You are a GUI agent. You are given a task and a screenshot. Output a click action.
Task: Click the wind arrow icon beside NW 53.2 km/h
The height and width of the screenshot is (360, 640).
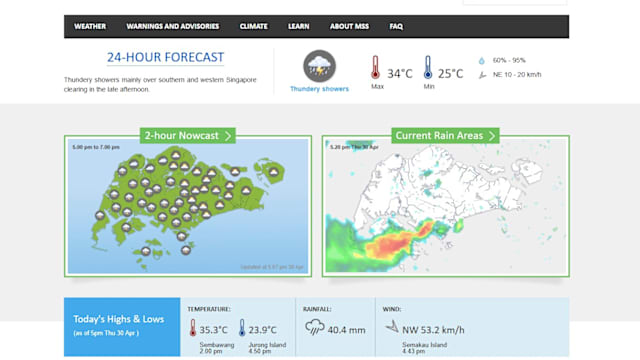pos(392,327)
